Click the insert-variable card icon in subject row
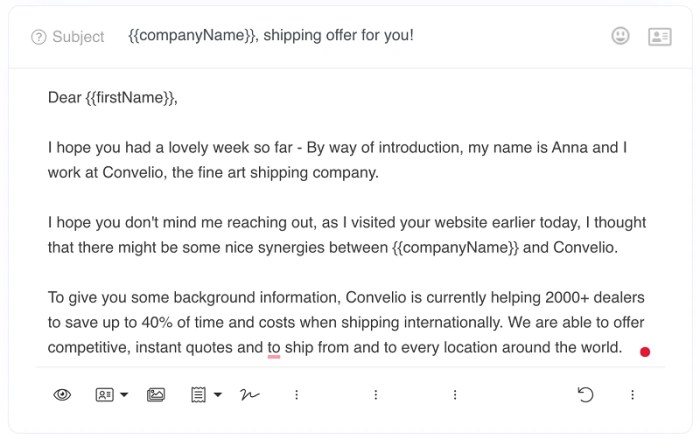The width and height of the screenshot is (700, 439). pos(659,37)
